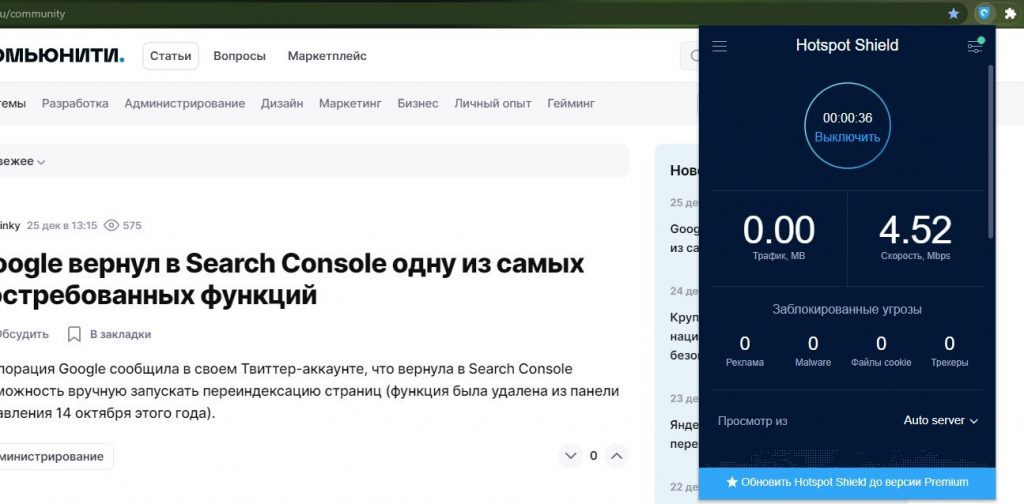Click the browser address bar URL
Screen dimensions: 1024x504
tap(33, 14)
